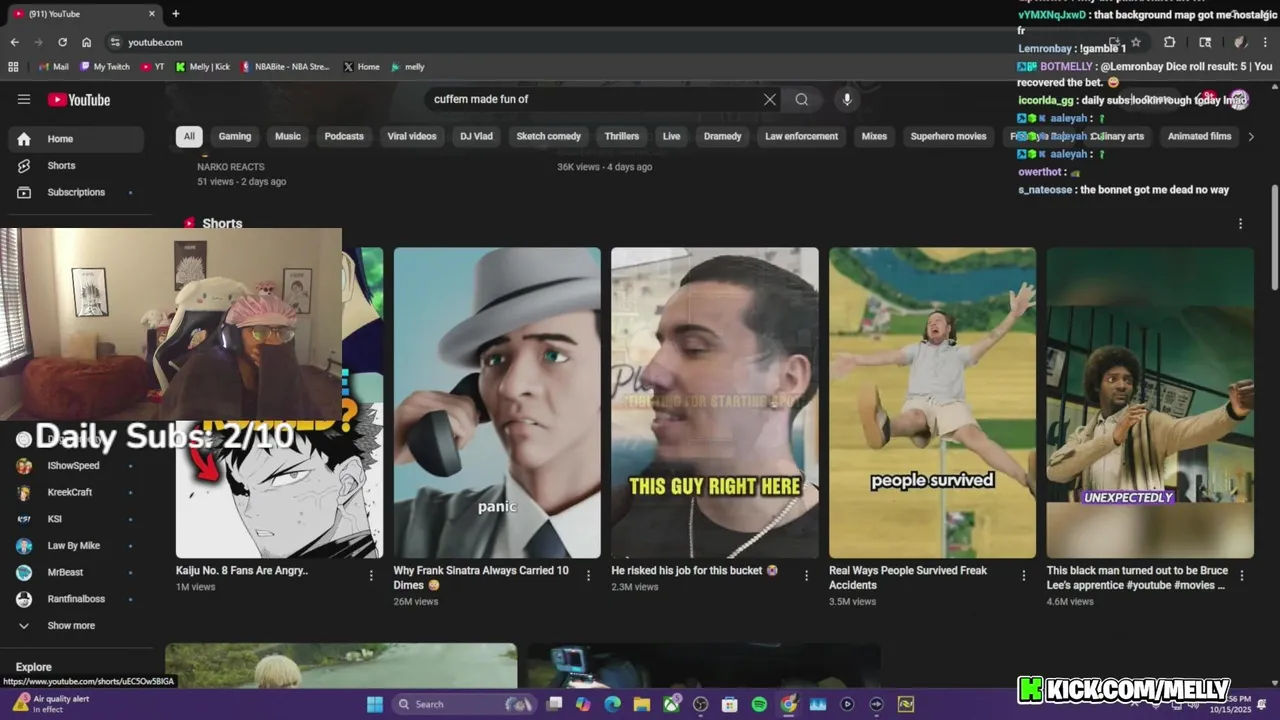Open options for Freak Accidents short
Viewport: 1280px width, 720px height.
[x=1024, y=575]
